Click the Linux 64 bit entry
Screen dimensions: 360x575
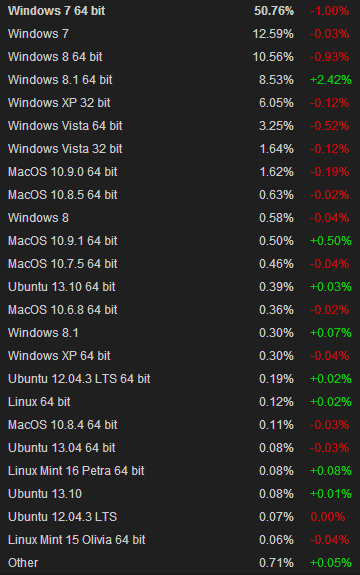(39, 402)
